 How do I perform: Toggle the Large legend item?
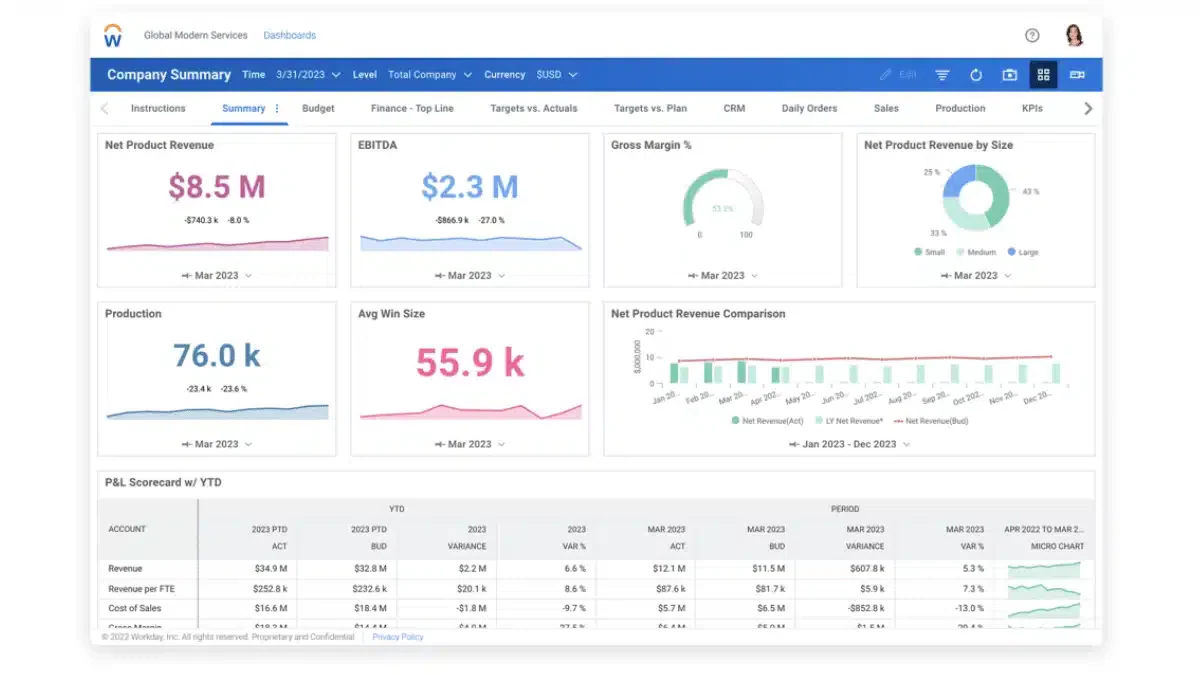pyautogui.click(x=1023, y=252)
